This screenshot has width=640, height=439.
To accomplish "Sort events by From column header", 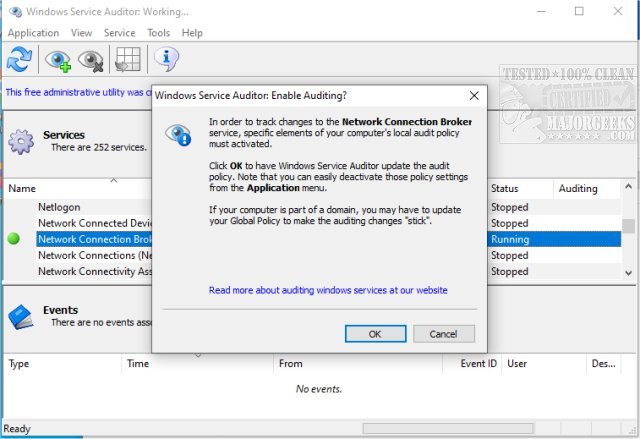I will click(x=358, y=364).
